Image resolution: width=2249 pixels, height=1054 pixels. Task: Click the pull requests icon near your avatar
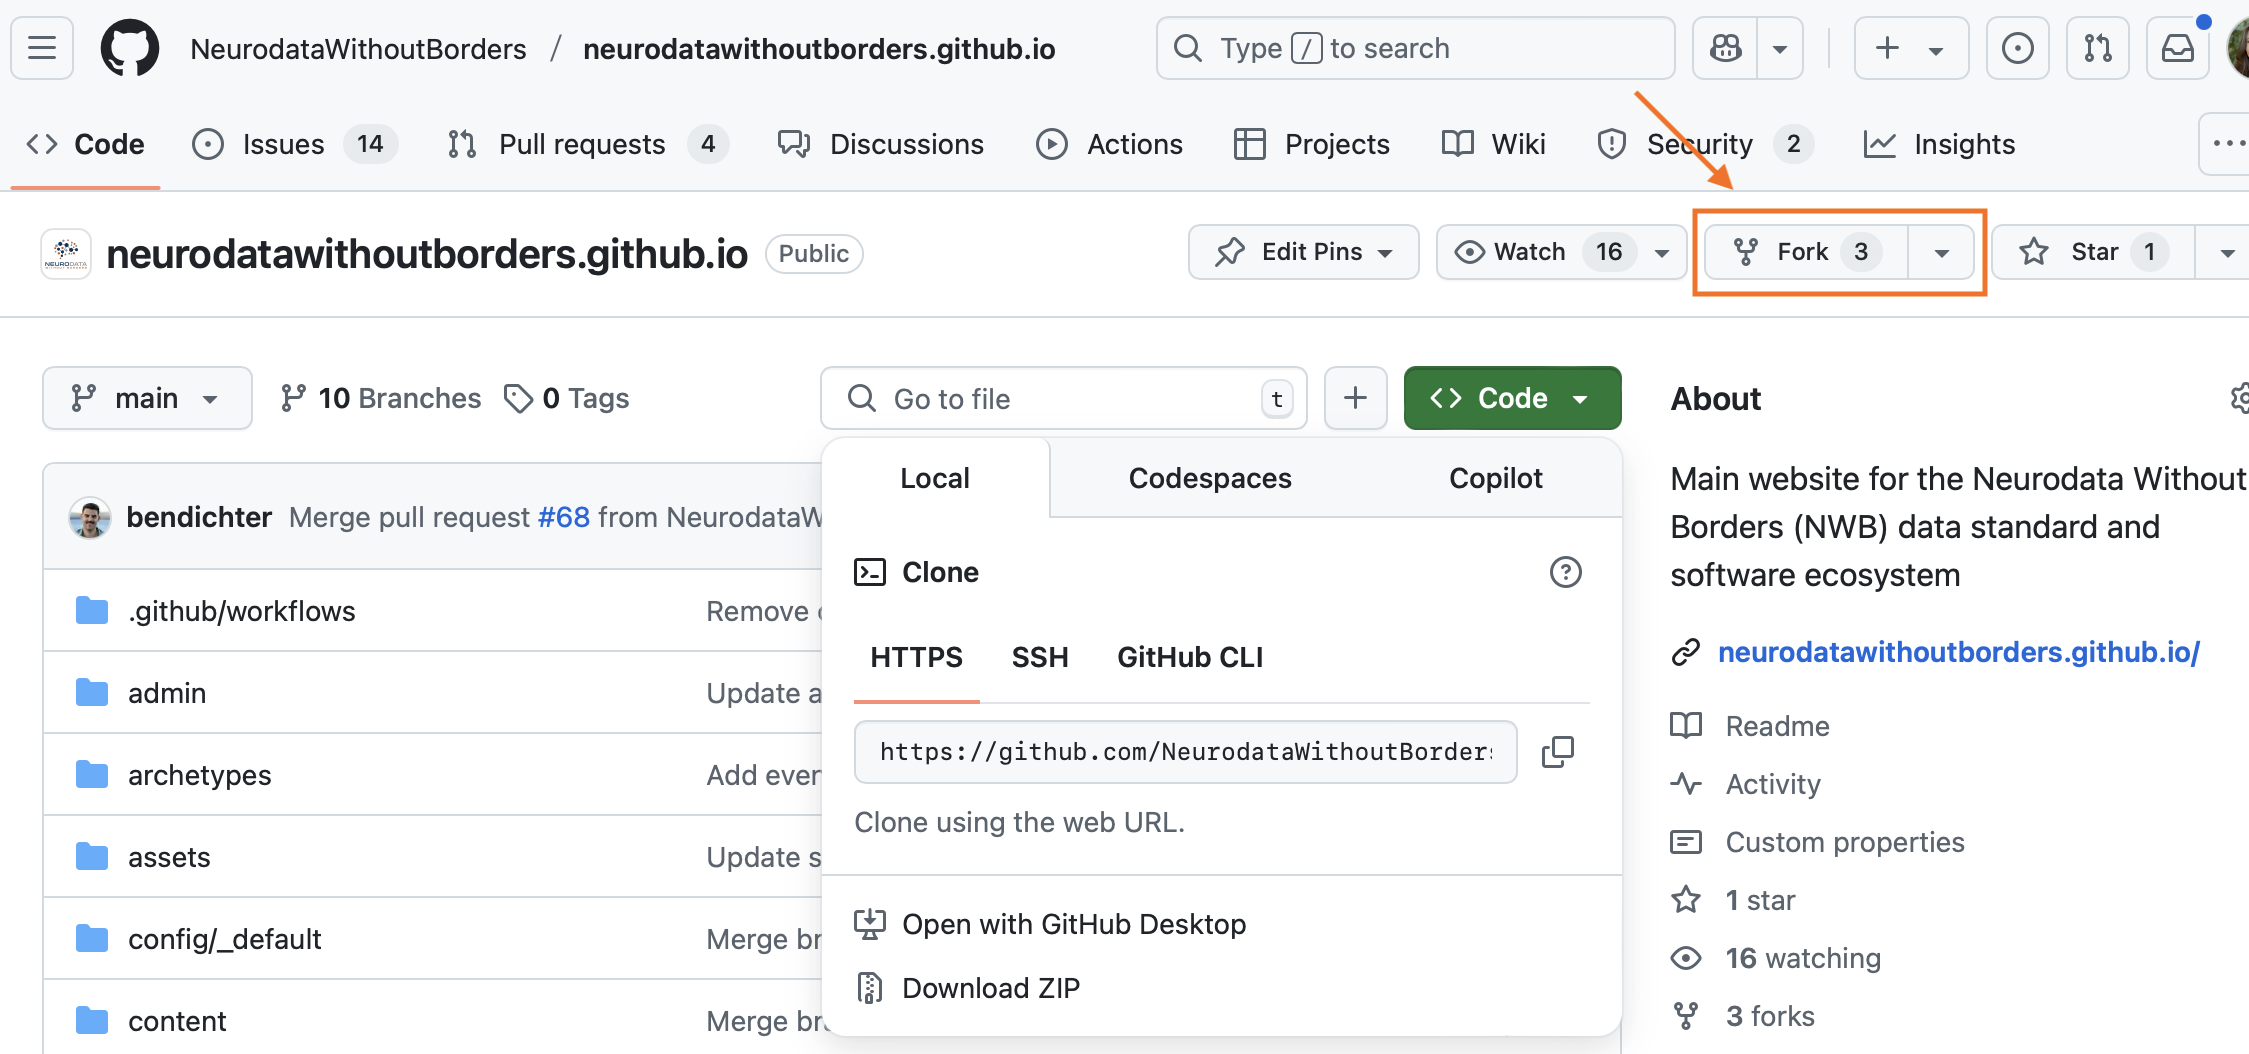tap(2097, 47)
